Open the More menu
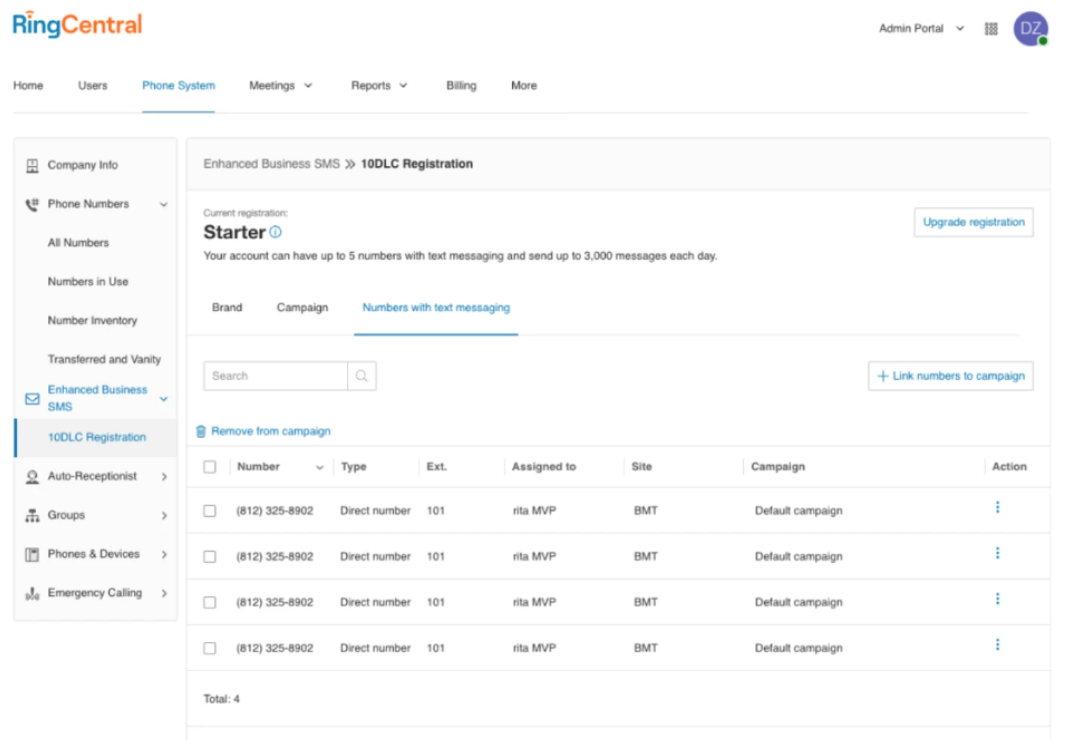This screenshot has height=740, width=1065. click(x=524, y=86)
